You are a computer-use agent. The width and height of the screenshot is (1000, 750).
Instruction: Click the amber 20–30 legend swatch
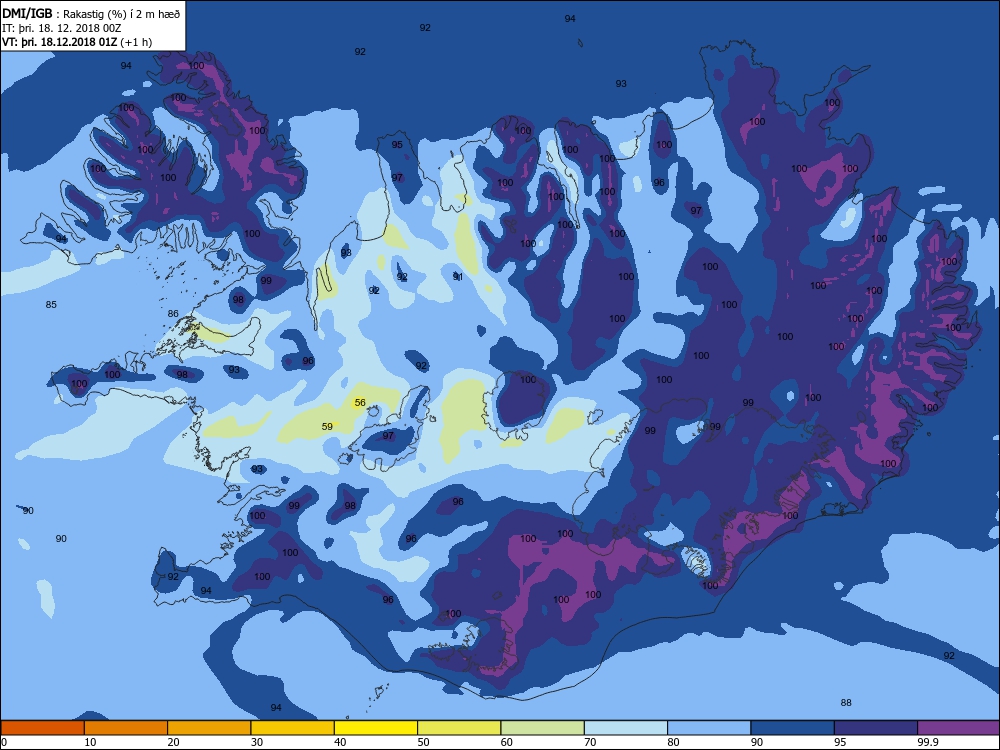[x=209, y=728]
